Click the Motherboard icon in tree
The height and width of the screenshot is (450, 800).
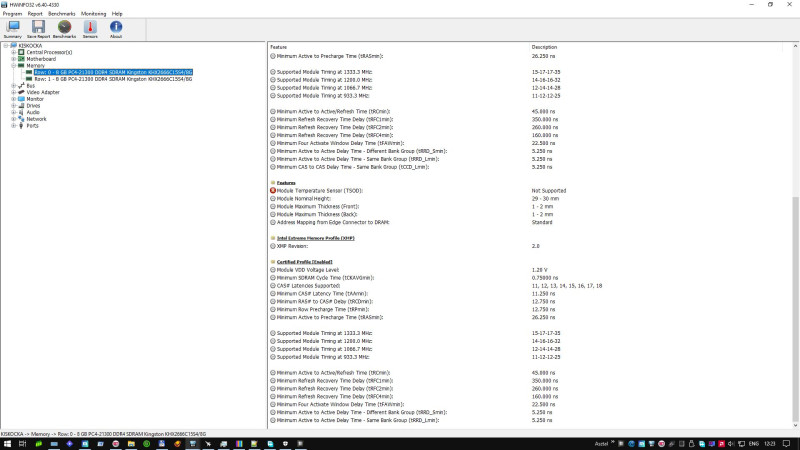[x=21, y=59]
